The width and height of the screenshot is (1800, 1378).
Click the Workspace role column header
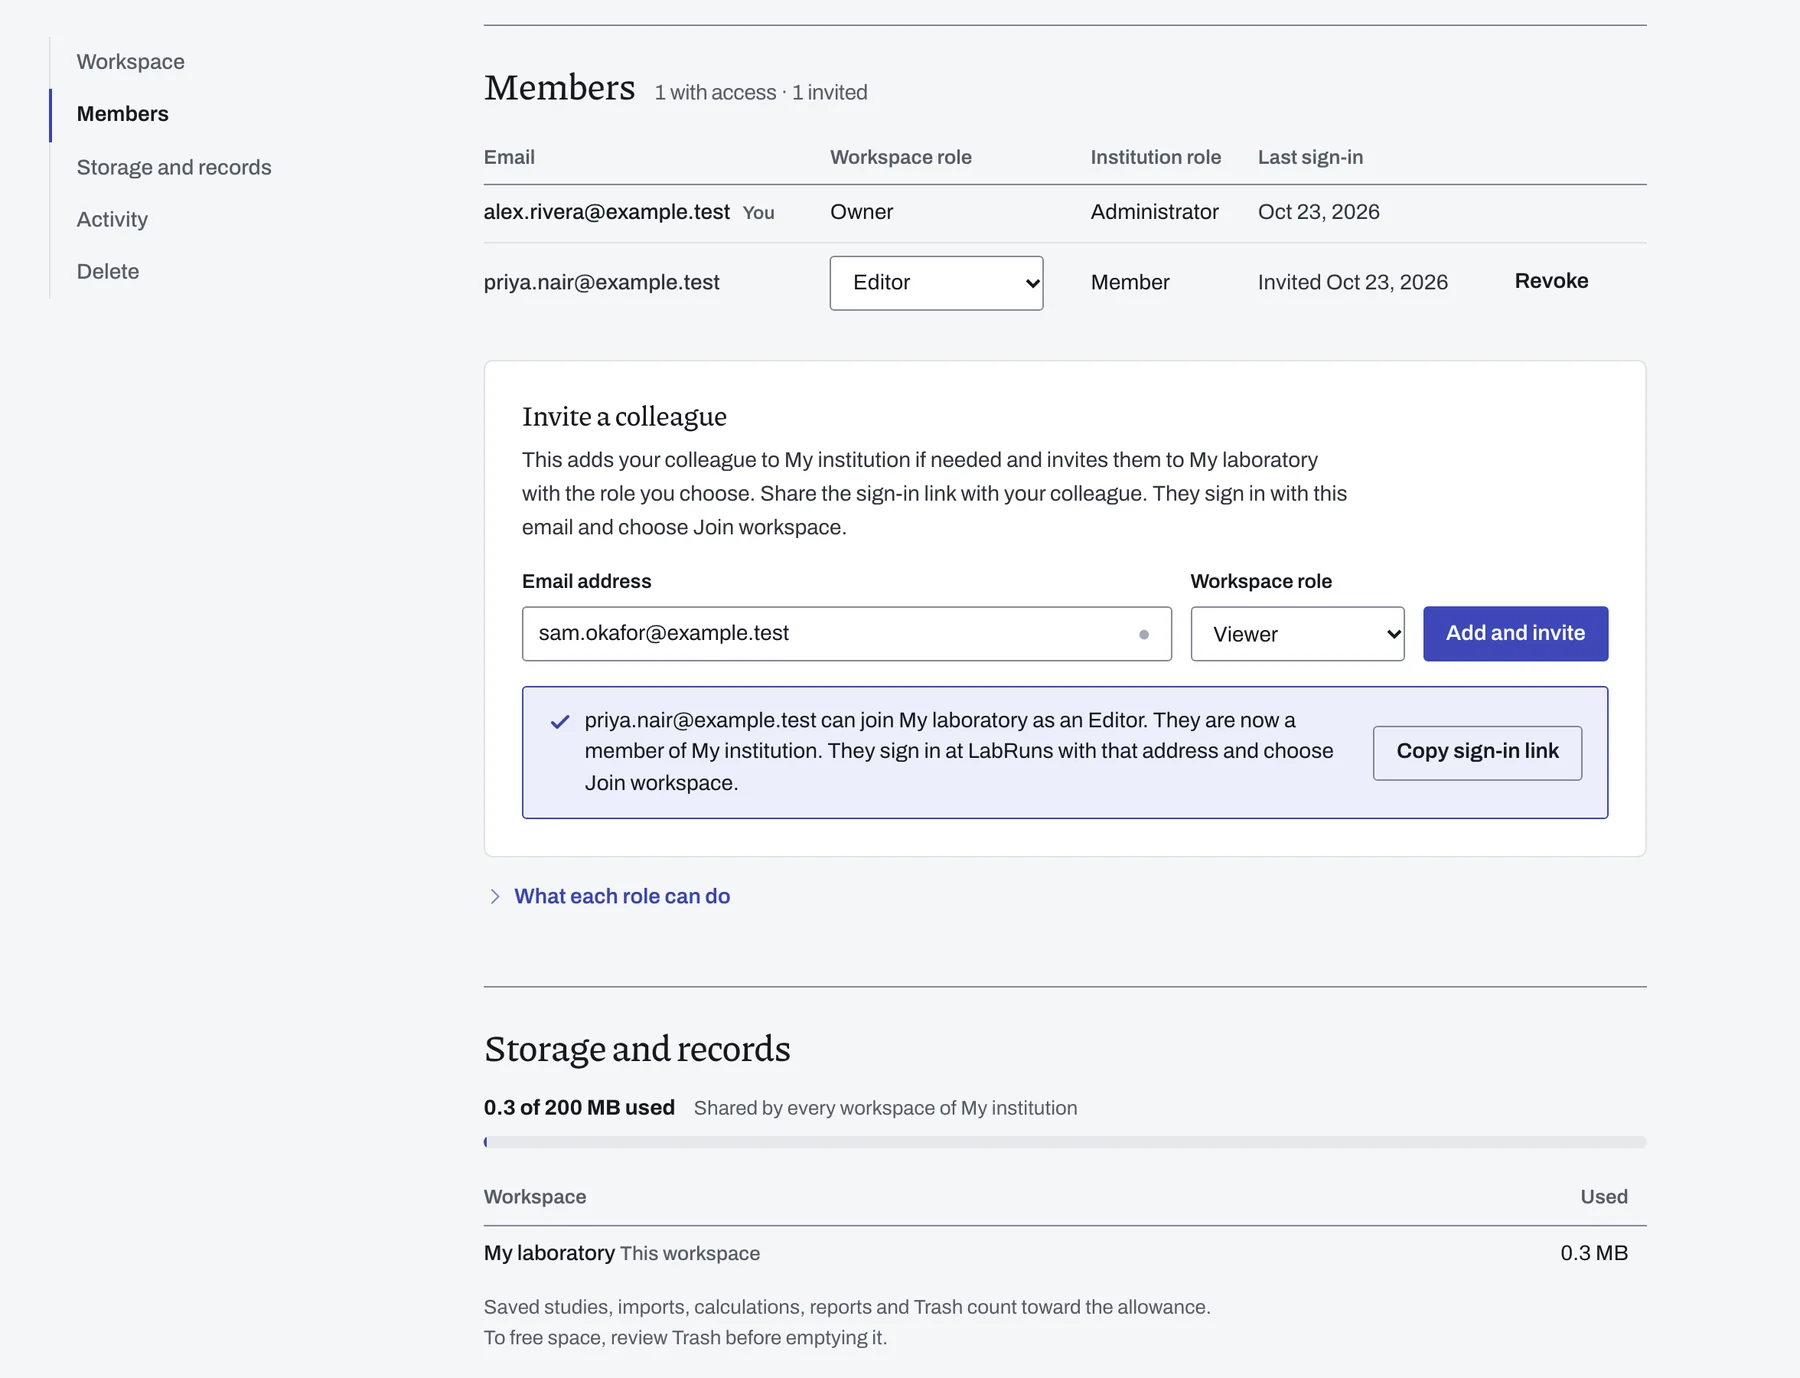pos(901,157)
